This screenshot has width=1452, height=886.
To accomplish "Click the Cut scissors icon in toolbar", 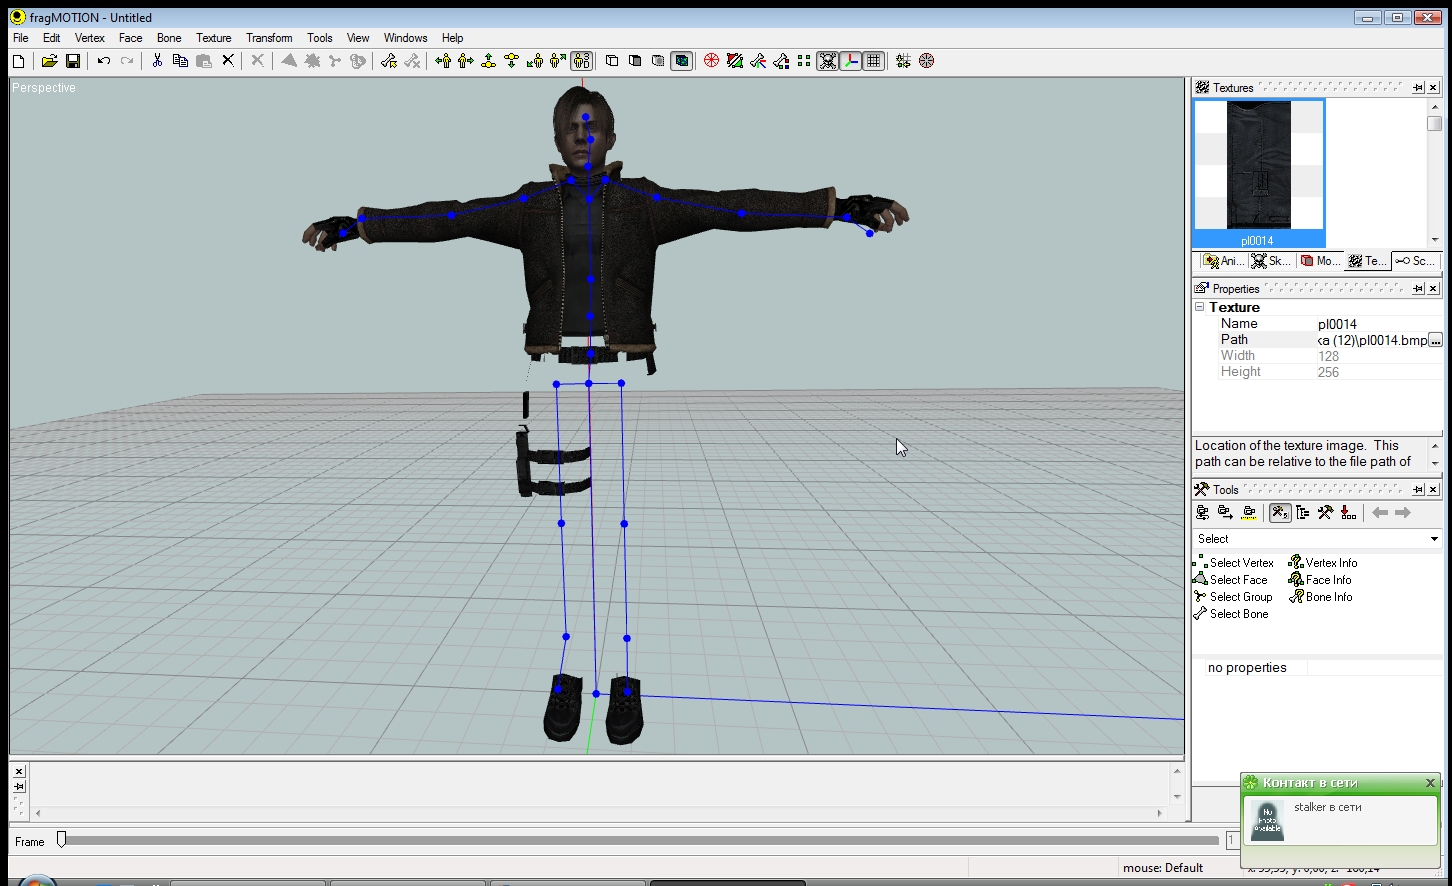I will click(157, 61).
